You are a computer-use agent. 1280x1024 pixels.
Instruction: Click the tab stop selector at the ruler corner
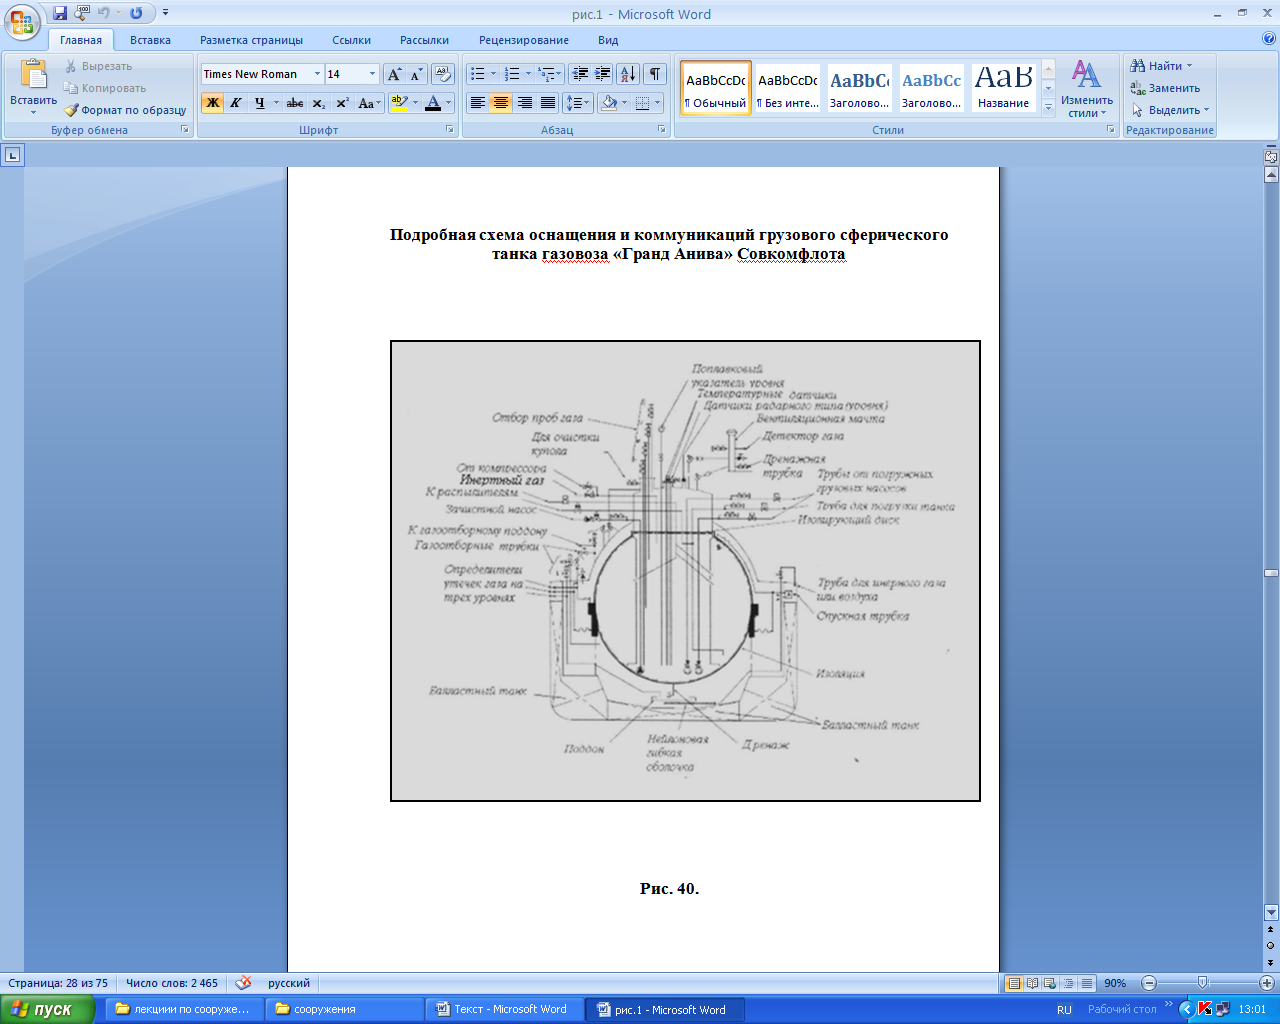click(x=12, y=155)
